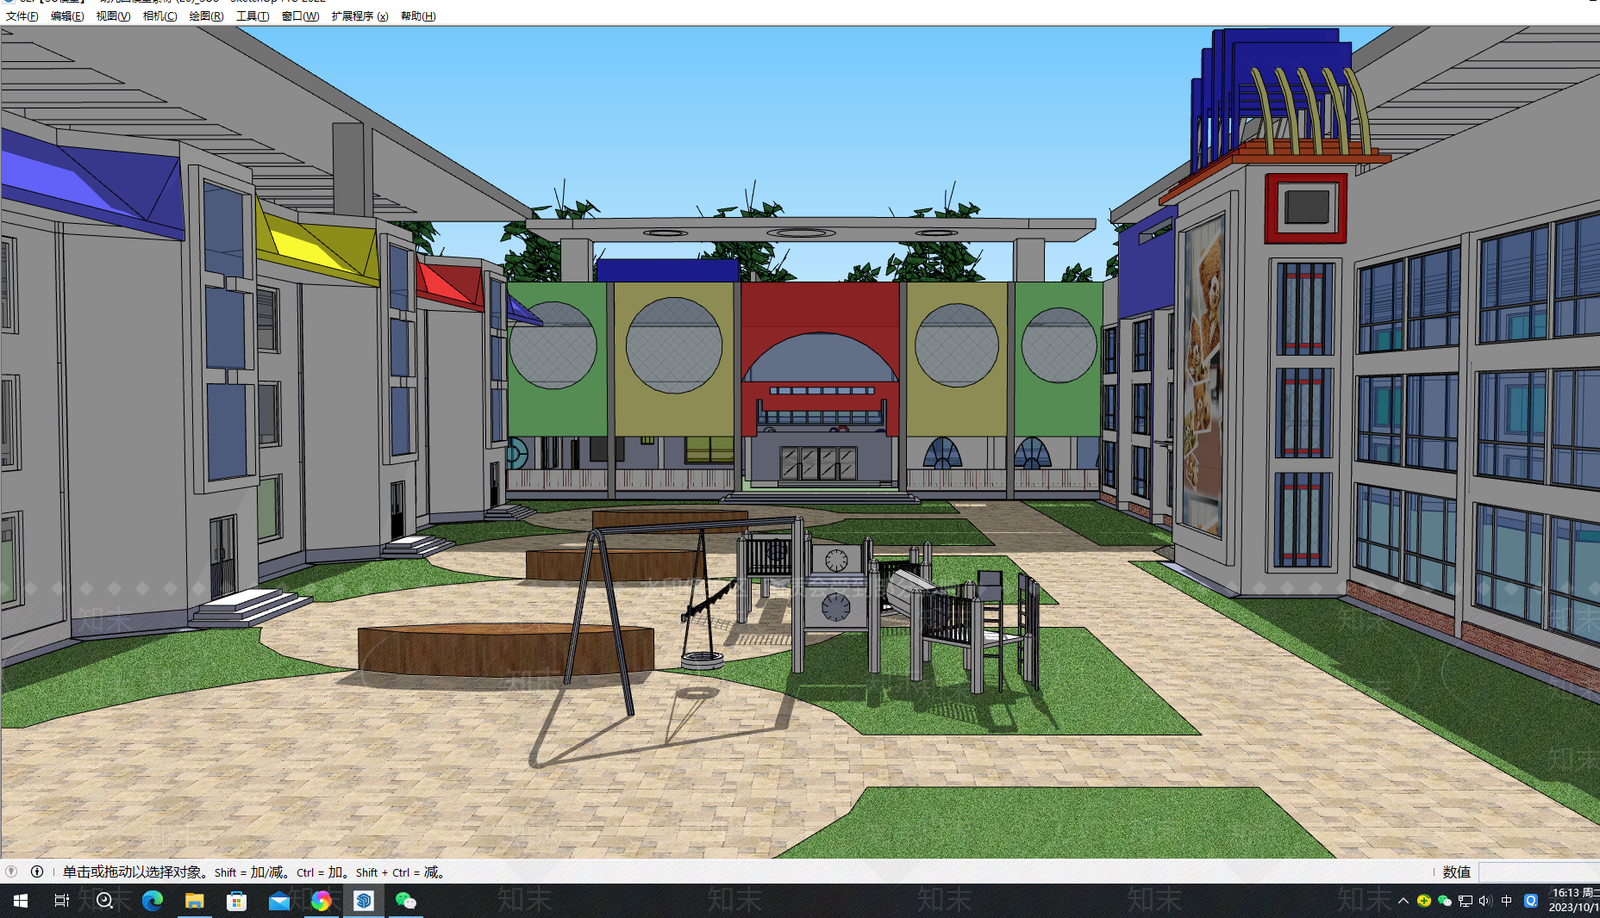Screen dimensions: 1600x918
Task: Open network settings from the tray icon
Action: (1466, 901)
